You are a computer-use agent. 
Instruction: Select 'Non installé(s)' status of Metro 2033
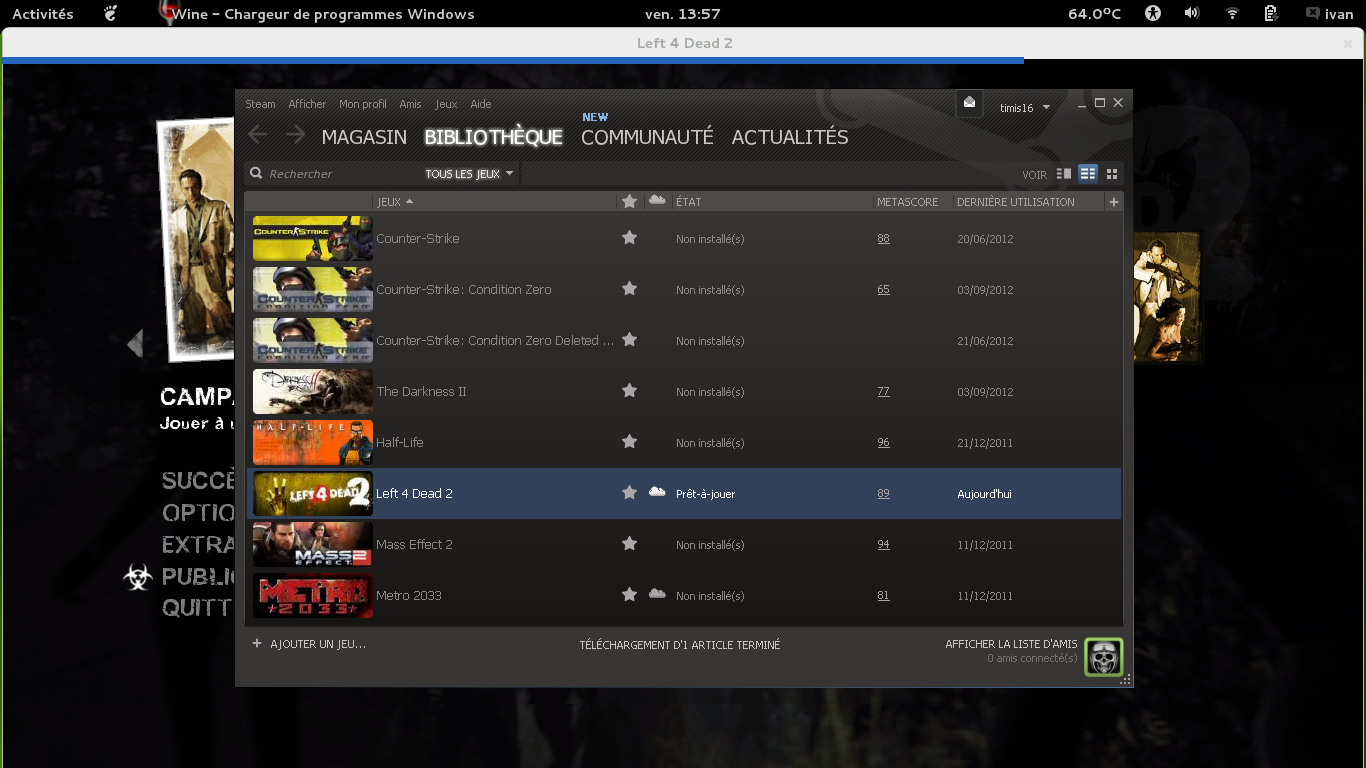coord(710,596)
